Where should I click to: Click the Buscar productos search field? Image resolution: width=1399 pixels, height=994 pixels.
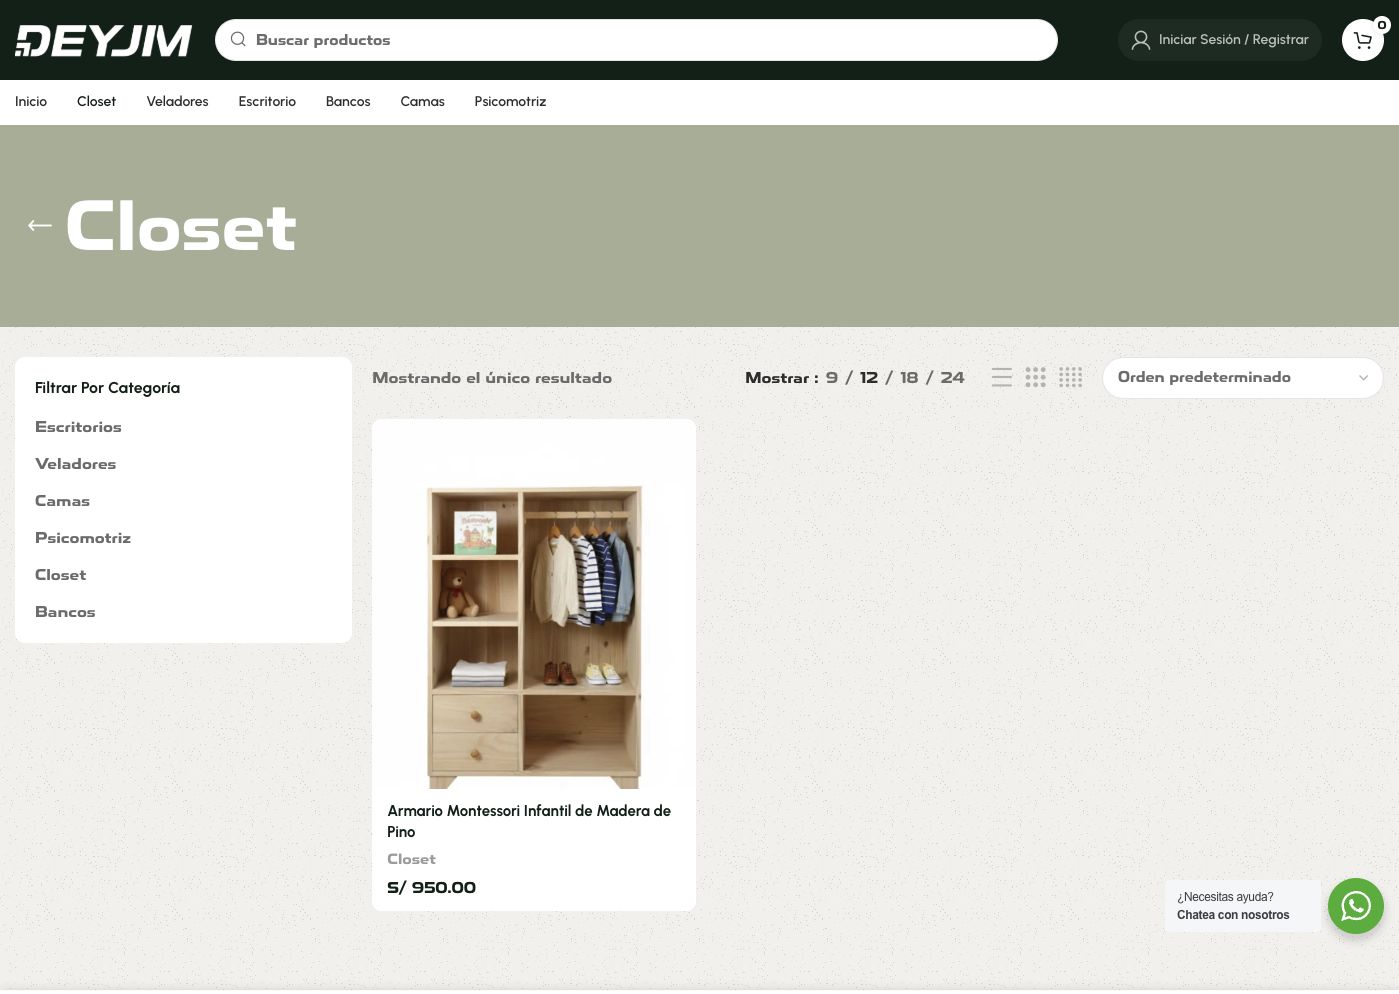(636, 40)
